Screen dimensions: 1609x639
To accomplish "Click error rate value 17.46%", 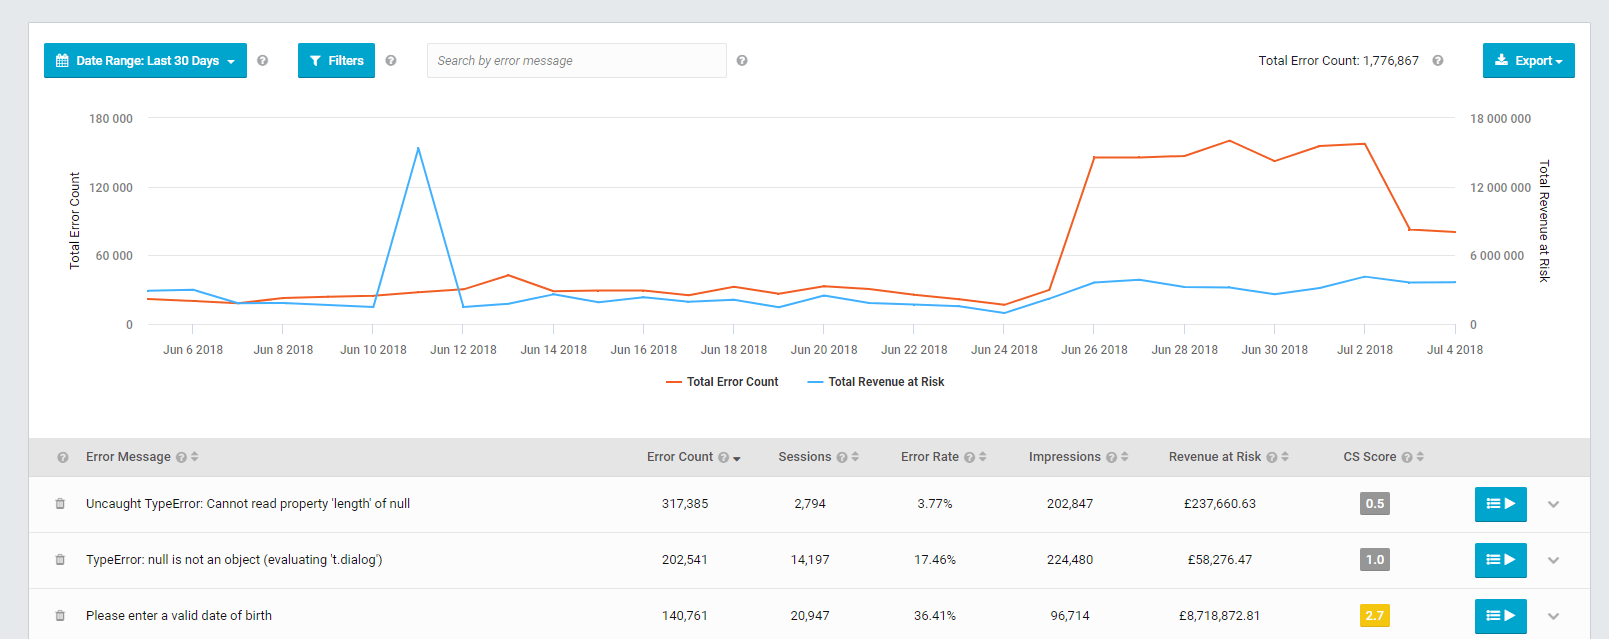I will coord(935,560).
